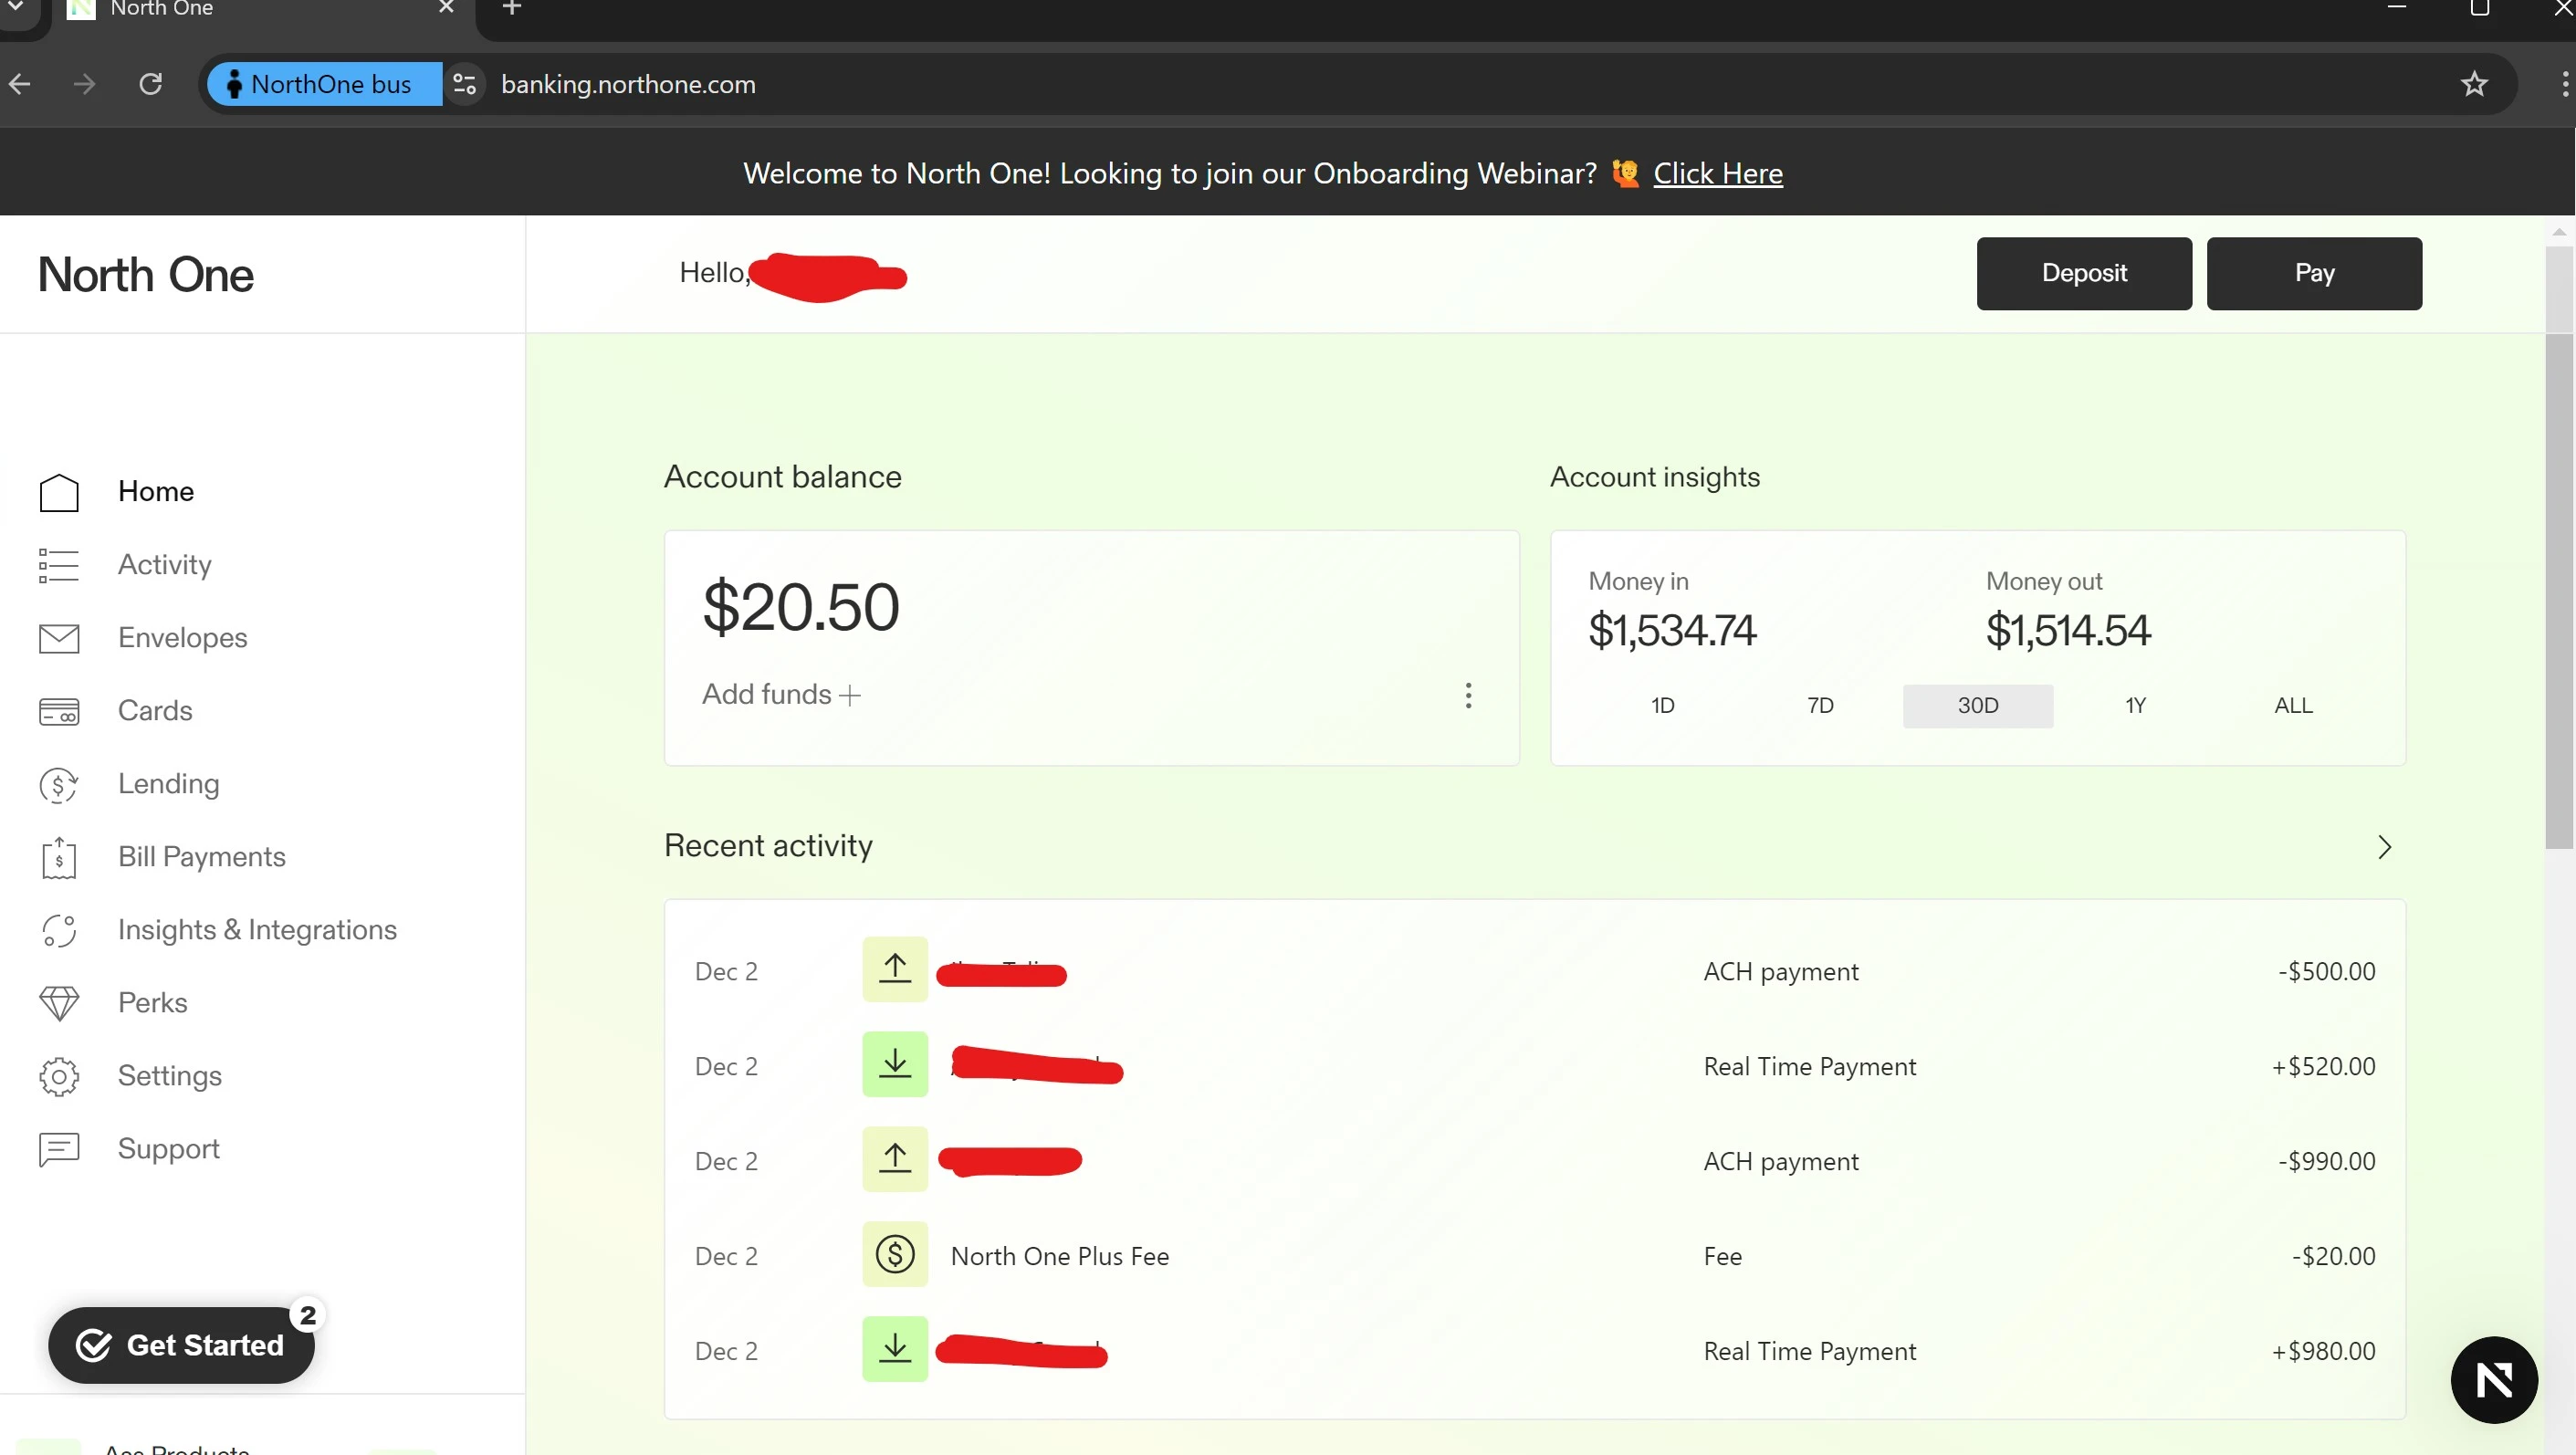Click the Get Started checklist button
The image size is (2576, 1455).
point(182,1346)
